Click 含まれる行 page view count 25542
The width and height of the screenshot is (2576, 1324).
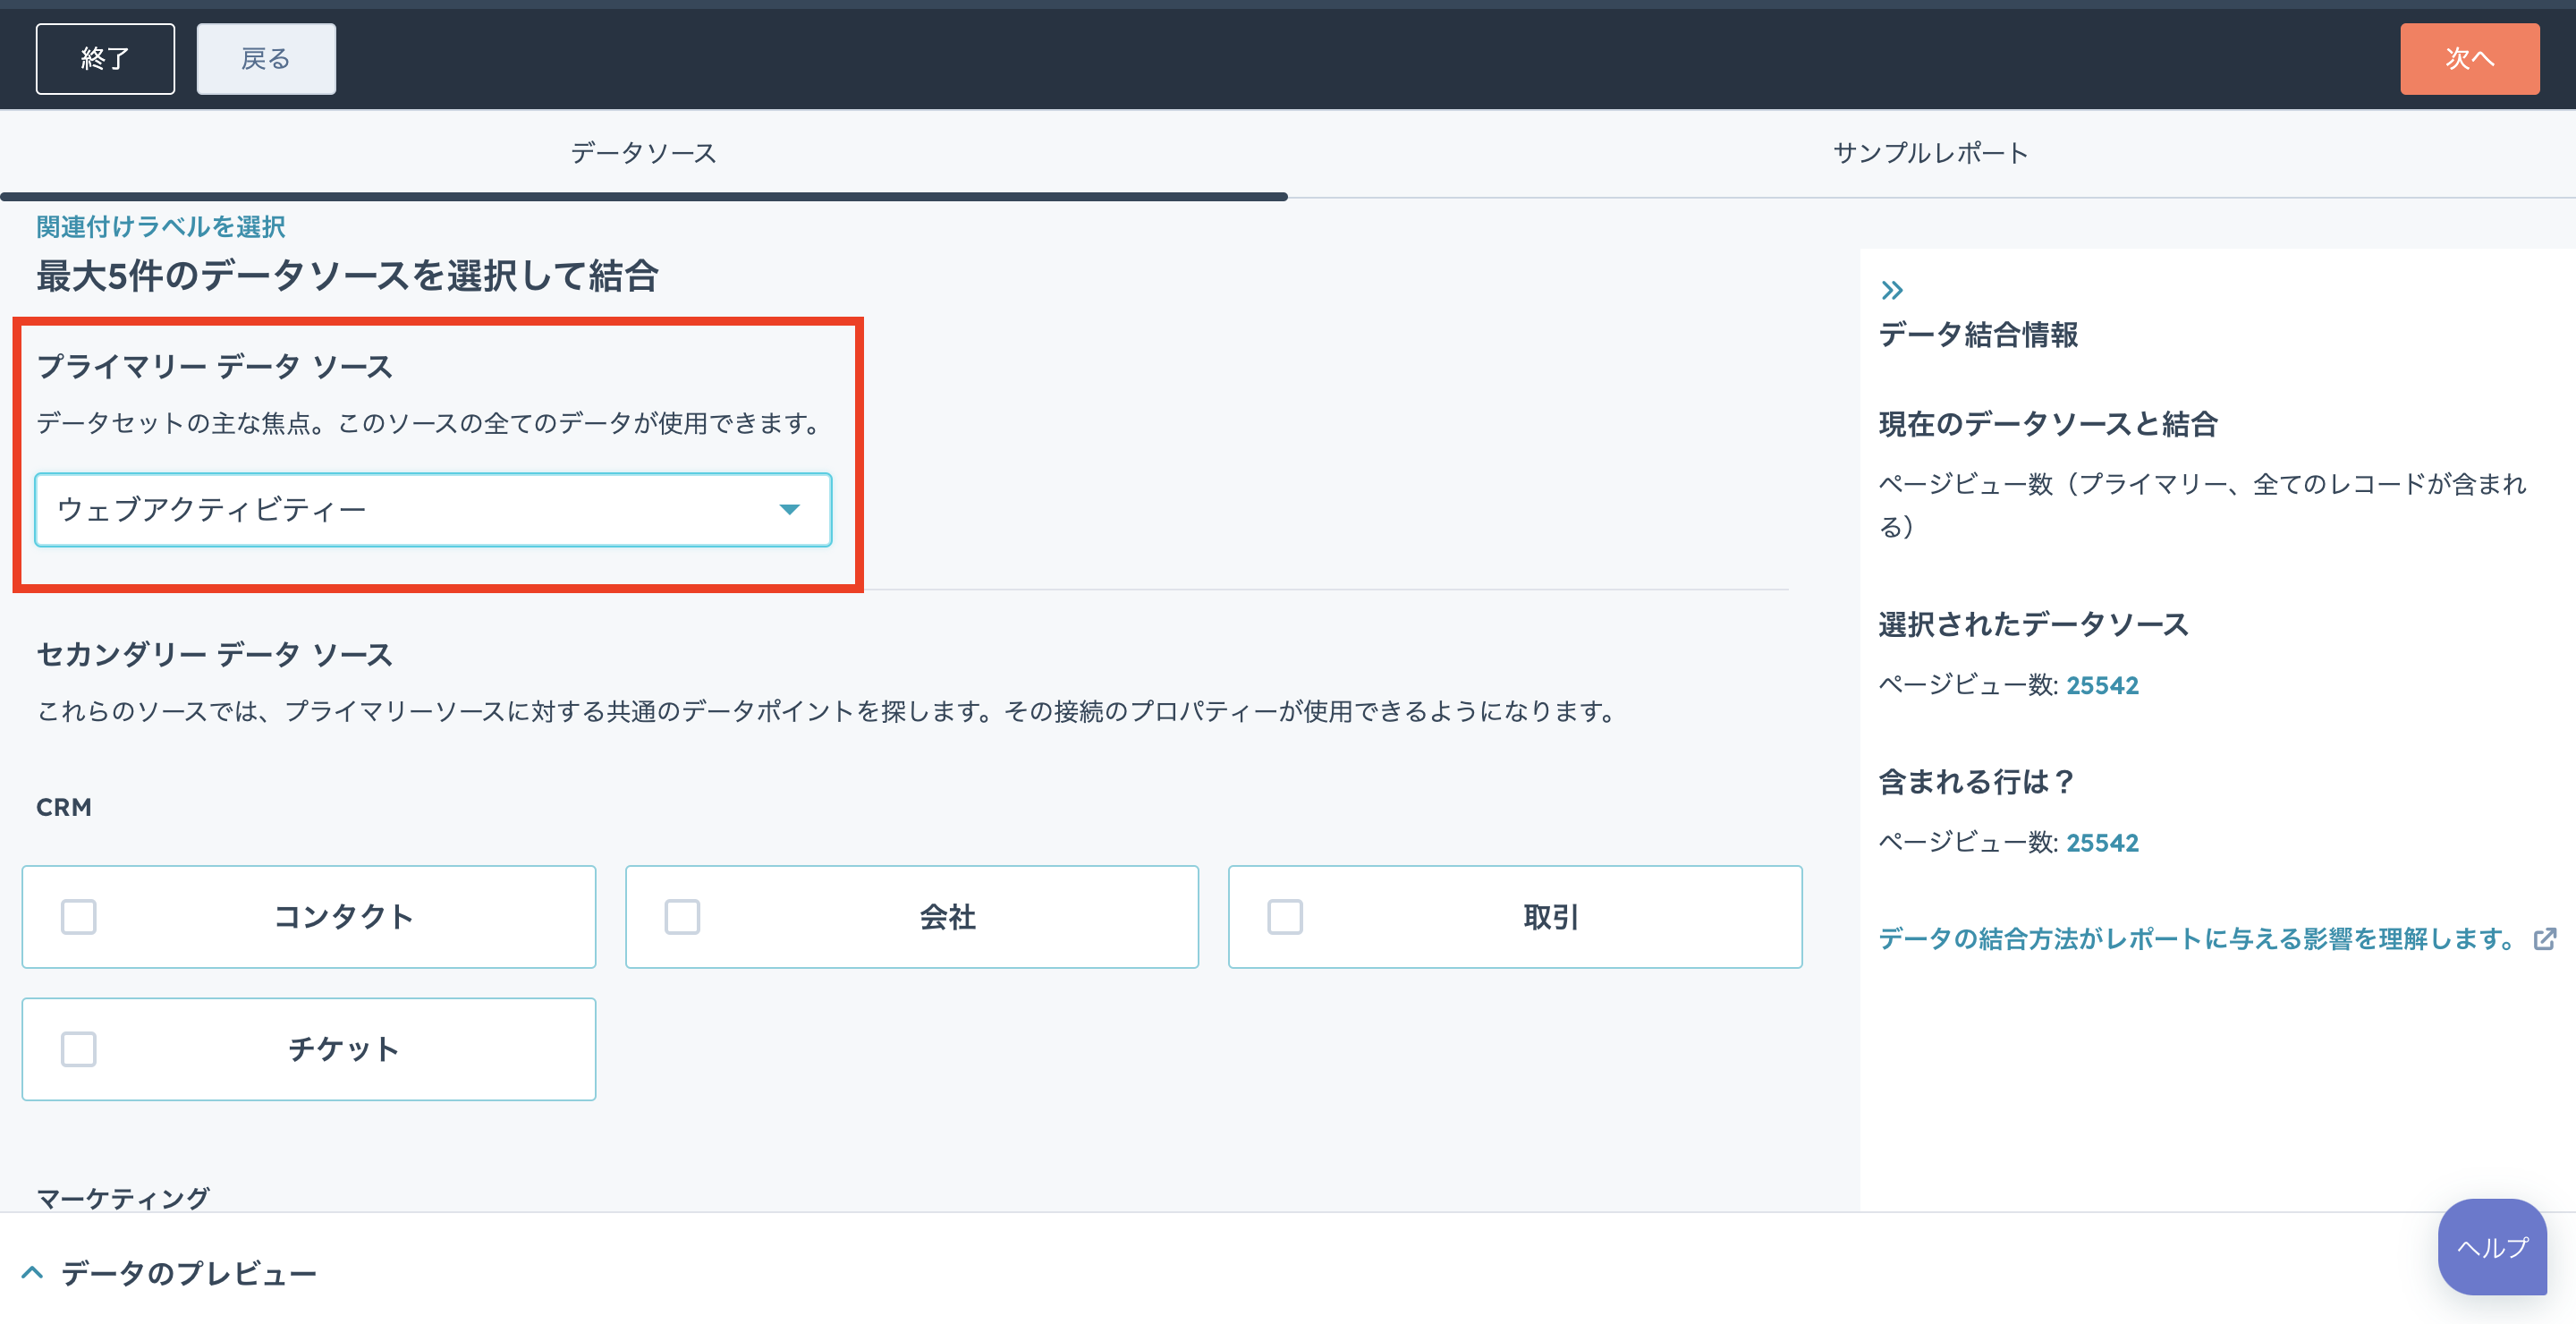point(2102,843)
